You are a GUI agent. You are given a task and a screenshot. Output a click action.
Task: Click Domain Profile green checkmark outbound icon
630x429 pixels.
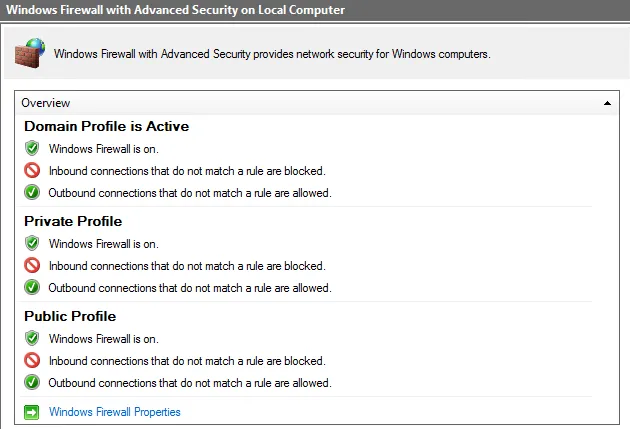pos(32,193)
